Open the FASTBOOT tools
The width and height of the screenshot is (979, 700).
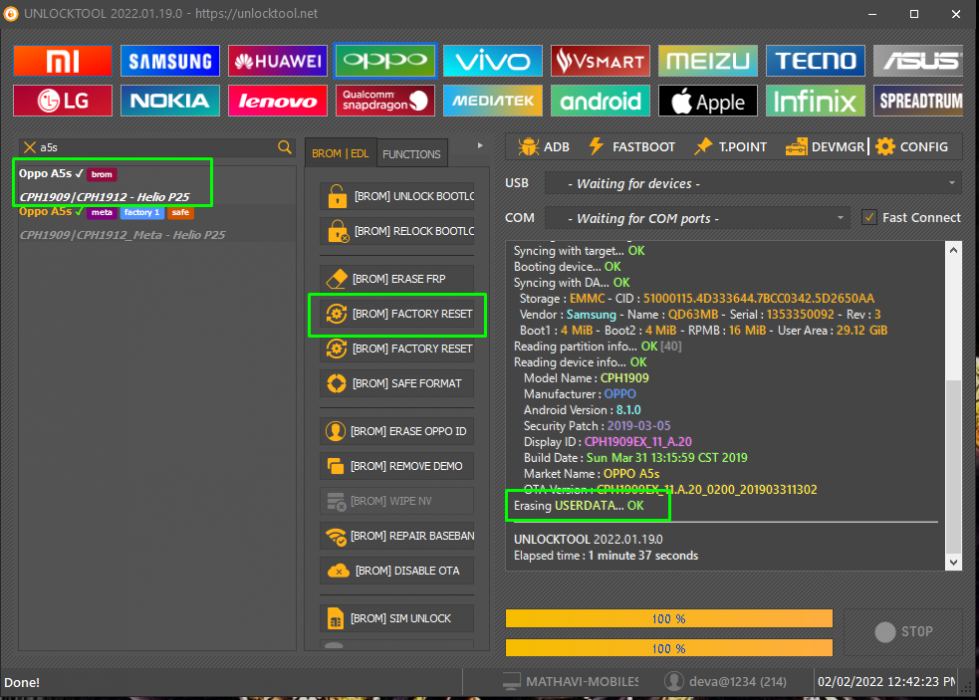tap(632, 147)
